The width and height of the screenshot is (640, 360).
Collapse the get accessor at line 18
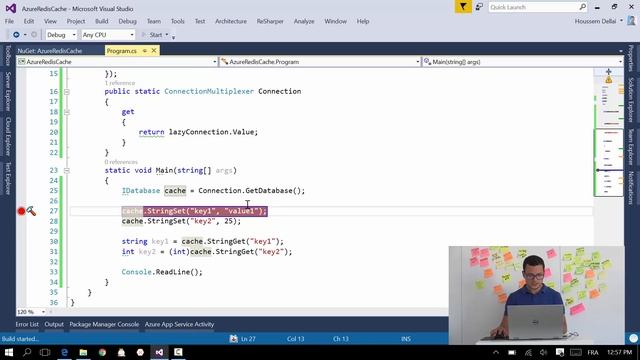[x=67, y=112]
